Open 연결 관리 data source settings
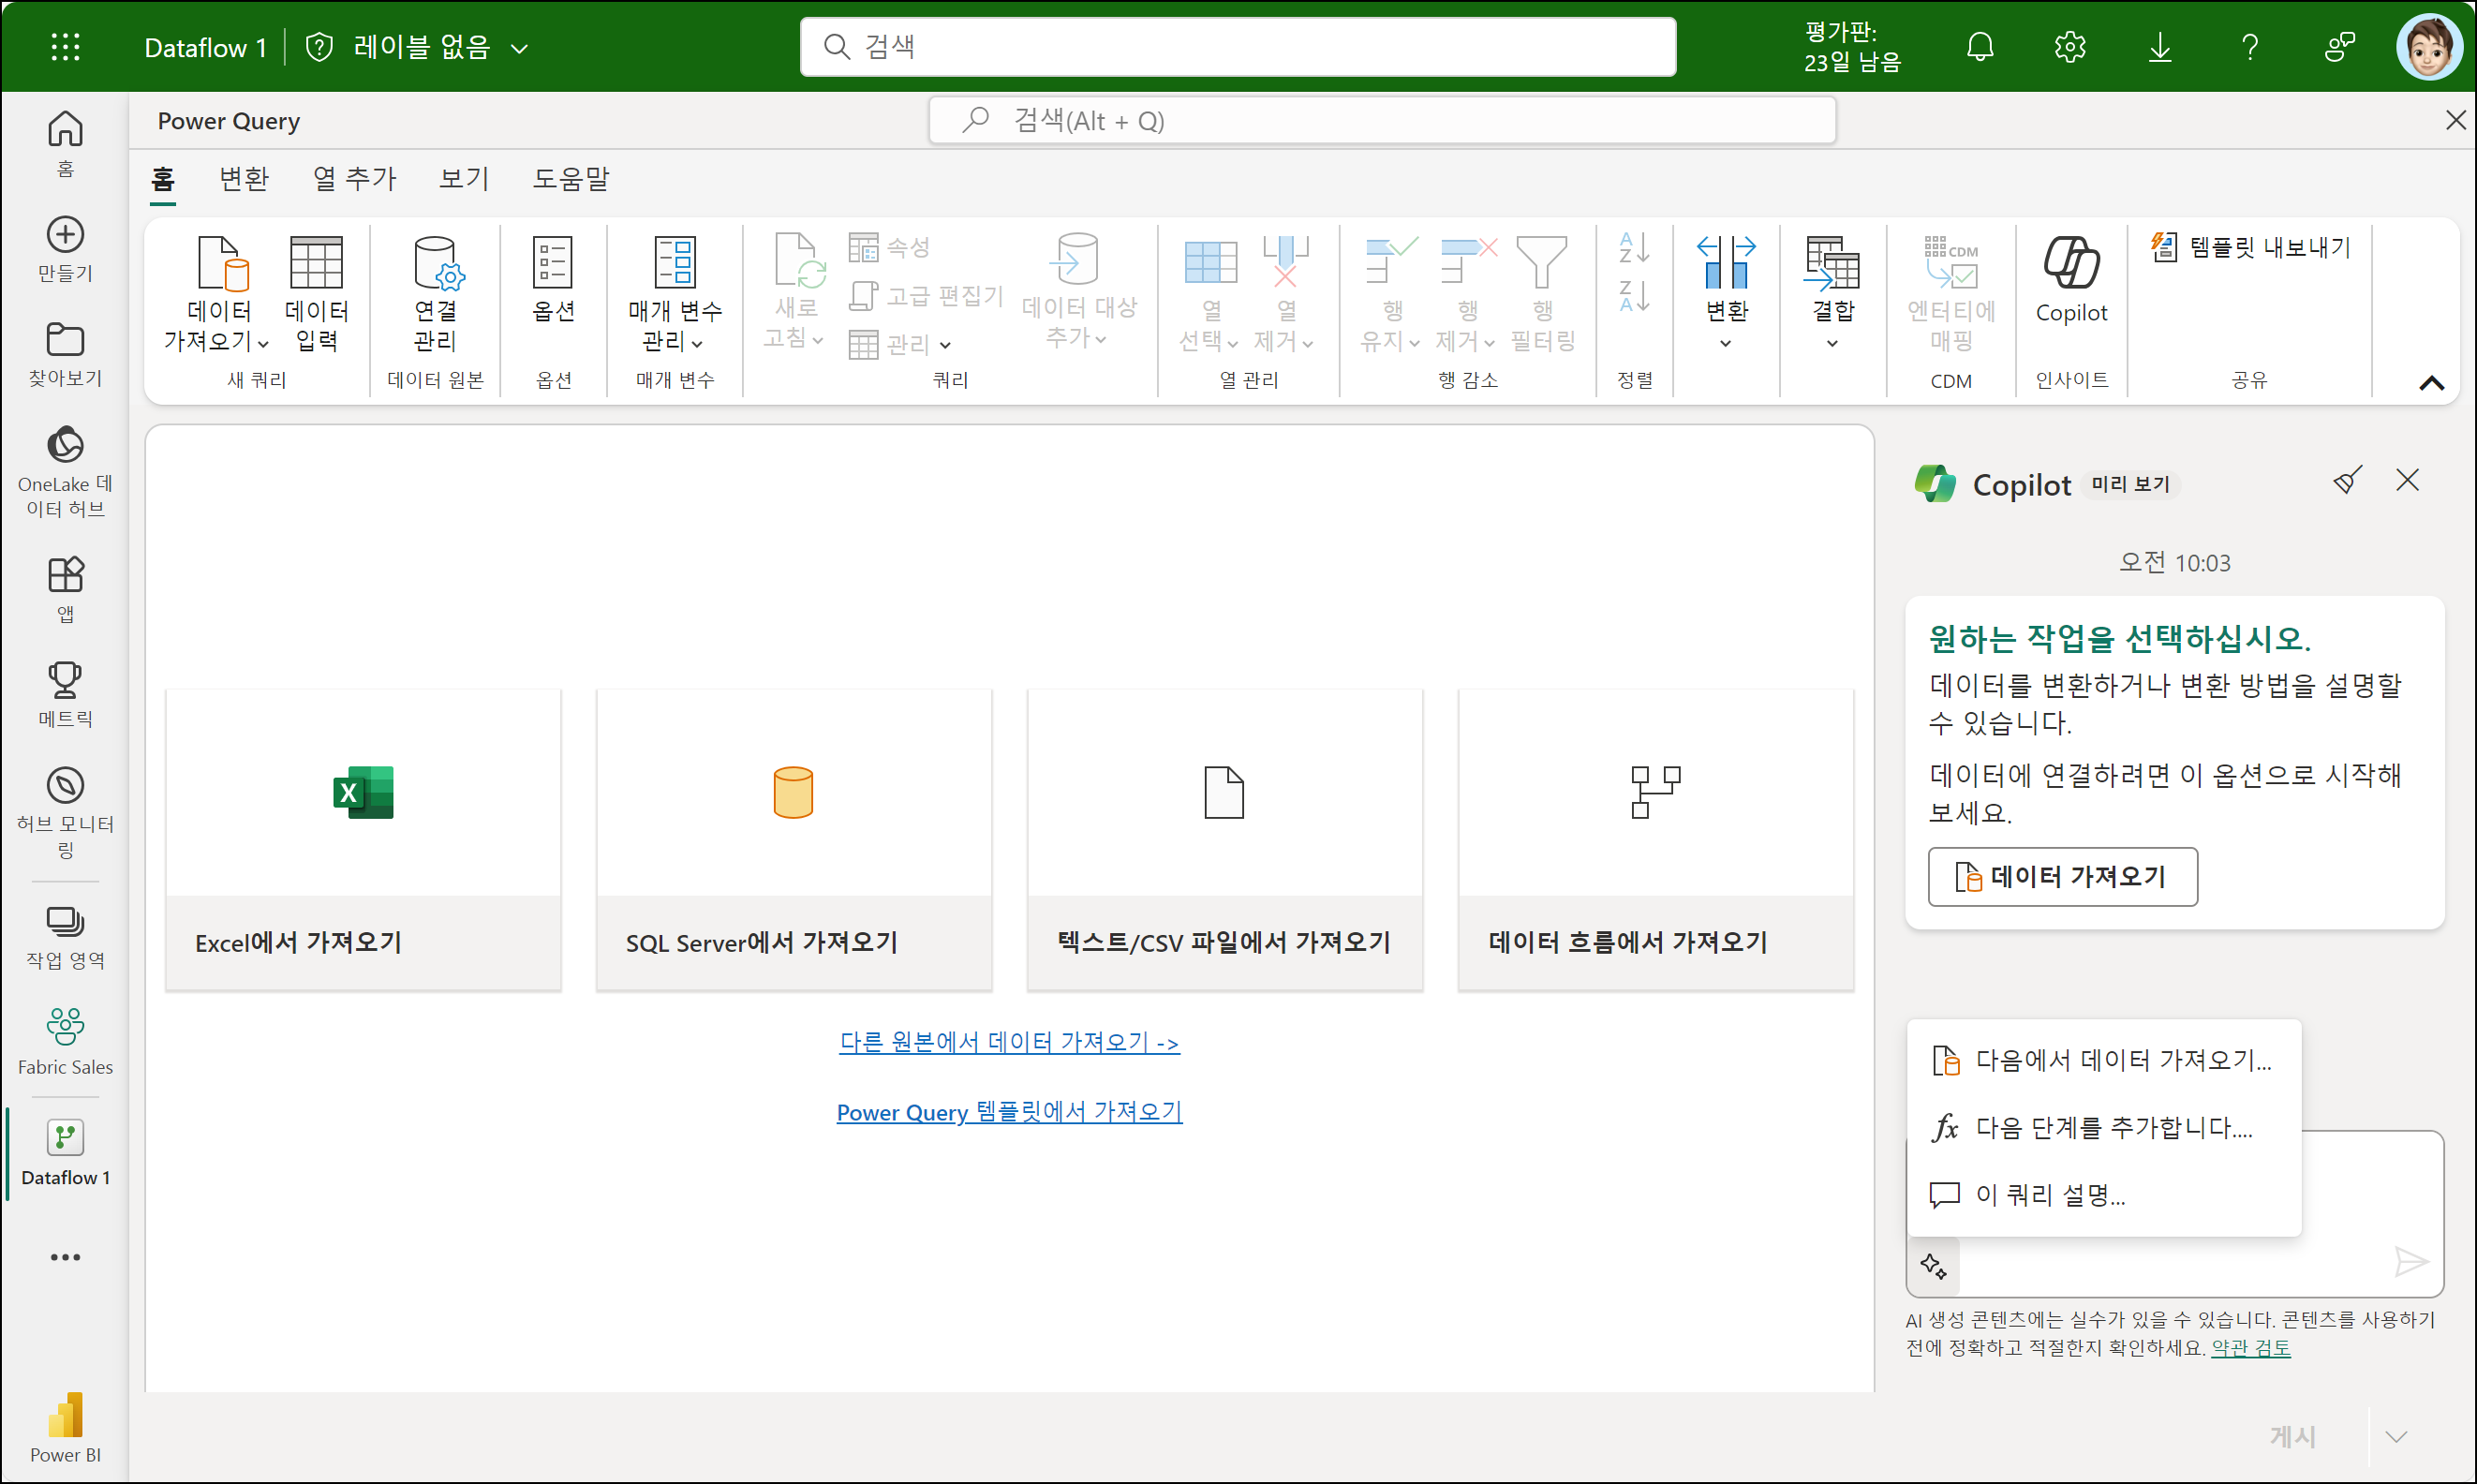The width and height of the screenshot is (2477, 1484). pos(435,292)
